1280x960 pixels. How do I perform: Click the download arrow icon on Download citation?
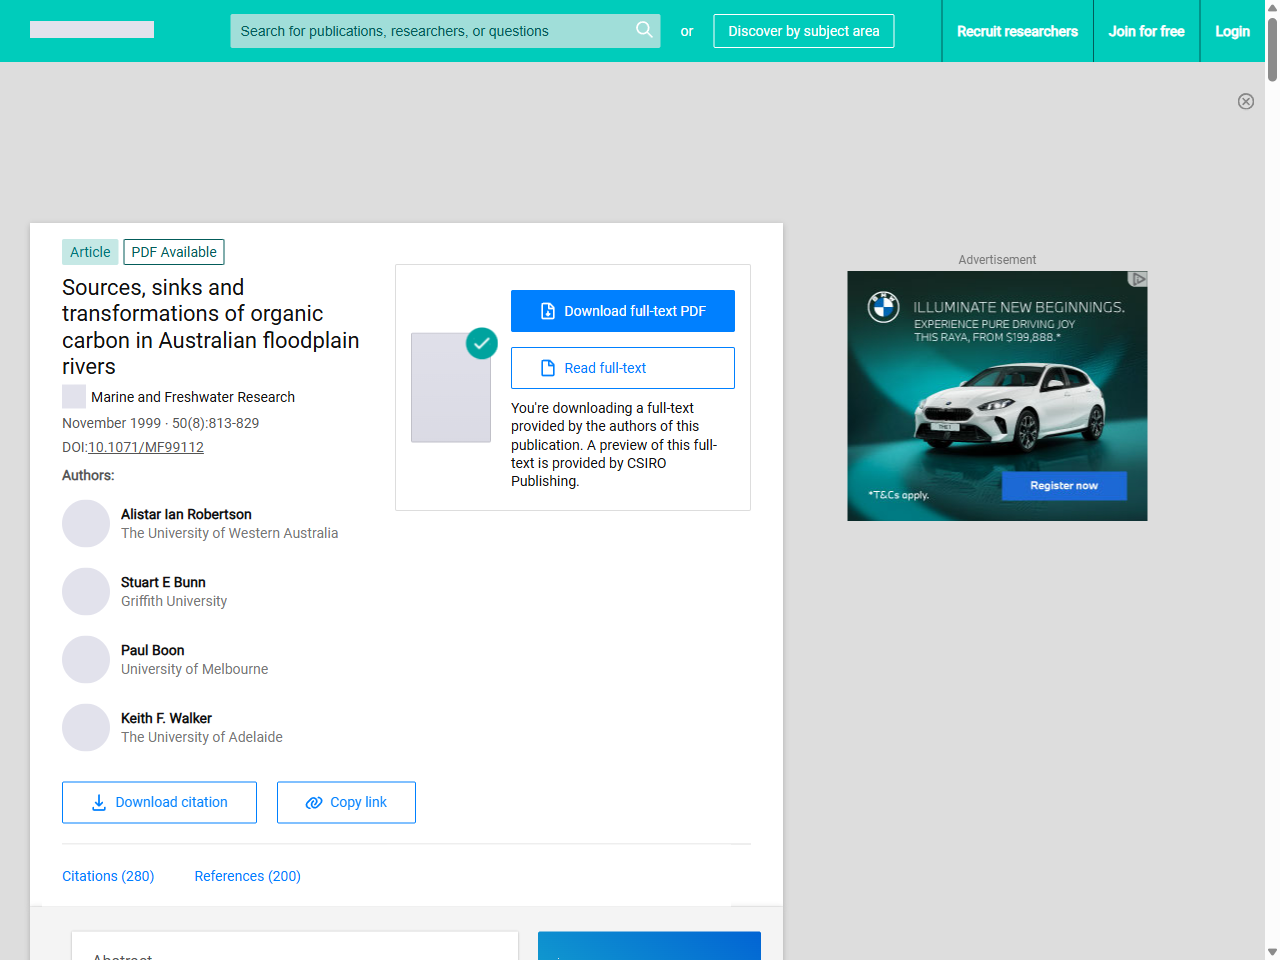(x=98, y=803)
